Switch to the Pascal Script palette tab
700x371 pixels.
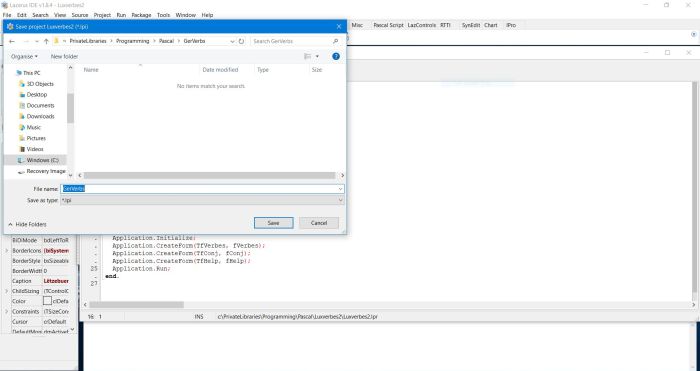click(x=388, y=25)
